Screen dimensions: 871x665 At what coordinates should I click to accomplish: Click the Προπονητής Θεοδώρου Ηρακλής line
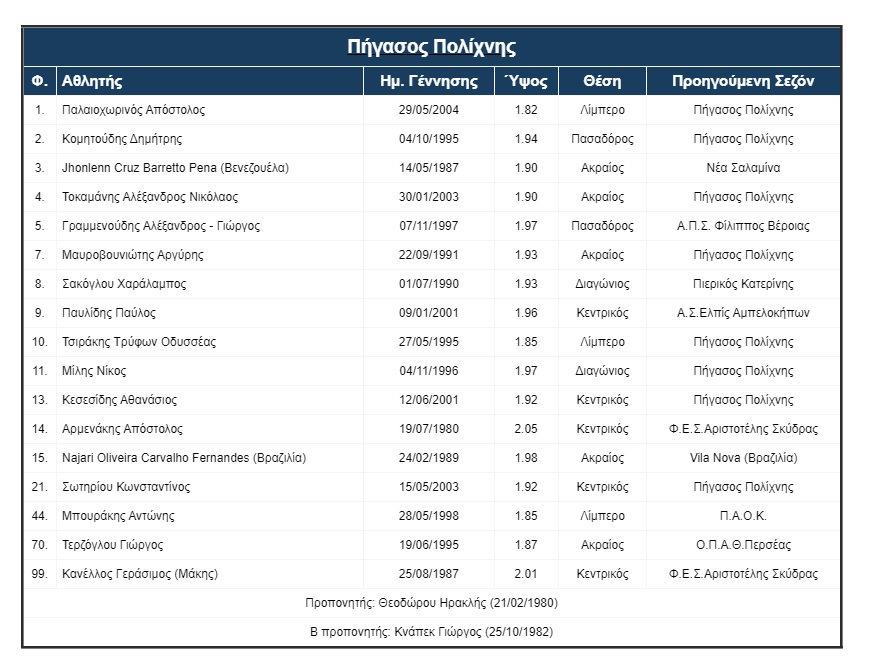click(x=432, y=603)
